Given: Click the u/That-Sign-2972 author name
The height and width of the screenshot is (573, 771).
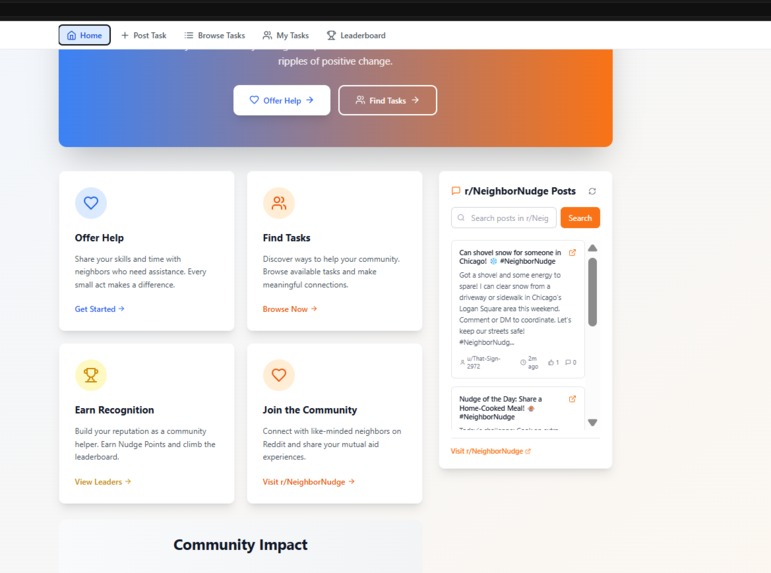Looking at the screenshot, I should [x=483, y=362].
